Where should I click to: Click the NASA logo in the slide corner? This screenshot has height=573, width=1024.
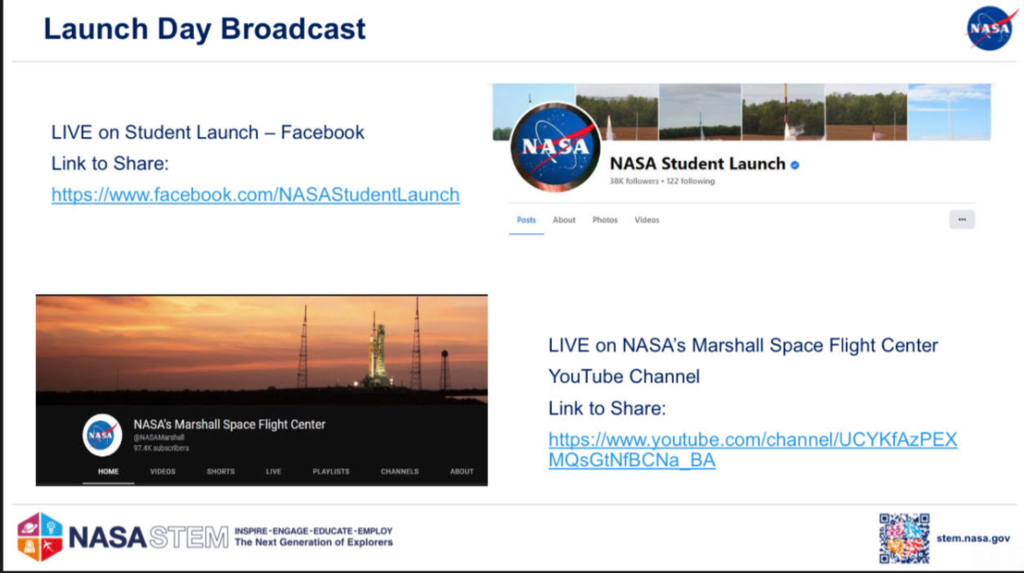tap(991, 28)
